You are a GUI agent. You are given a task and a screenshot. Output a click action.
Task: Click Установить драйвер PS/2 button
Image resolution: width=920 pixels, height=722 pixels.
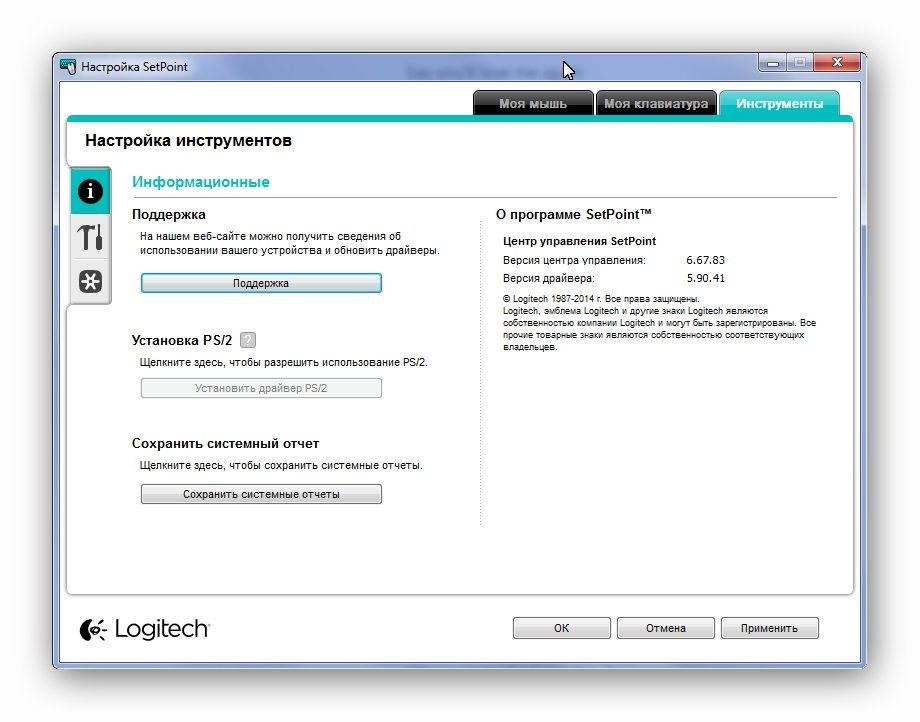[261, 388]
